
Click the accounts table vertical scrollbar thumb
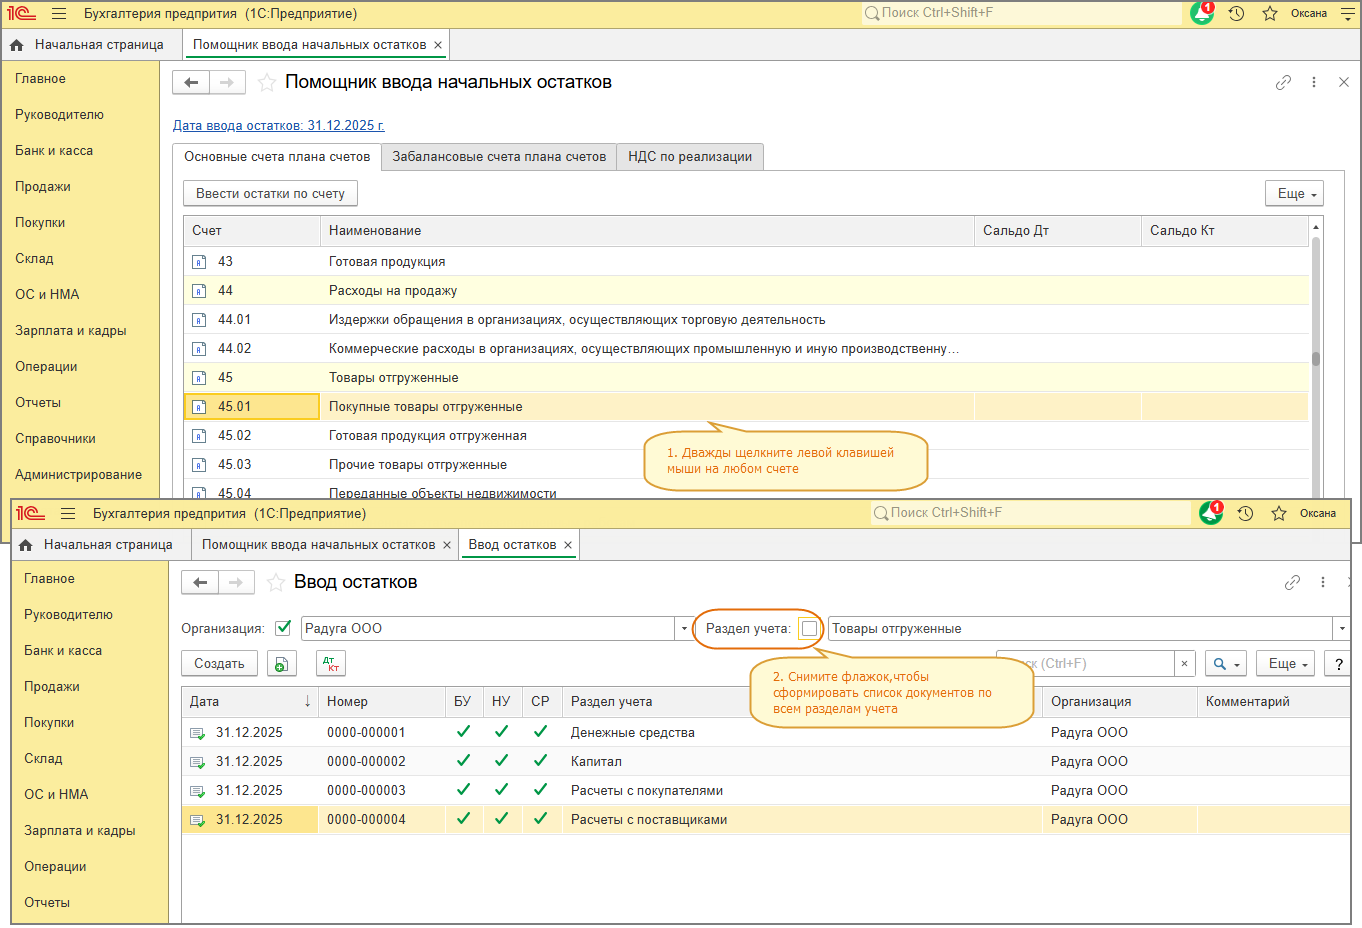pos(1316,358)
